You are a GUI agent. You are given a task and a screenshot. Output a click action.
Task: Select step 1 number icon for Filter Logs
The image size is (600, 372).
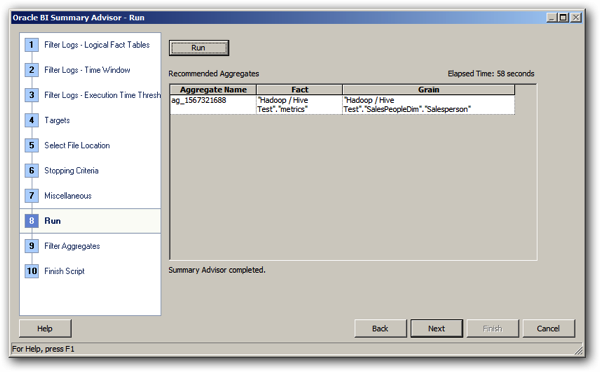pyautogui.click(x=32, y=45)
